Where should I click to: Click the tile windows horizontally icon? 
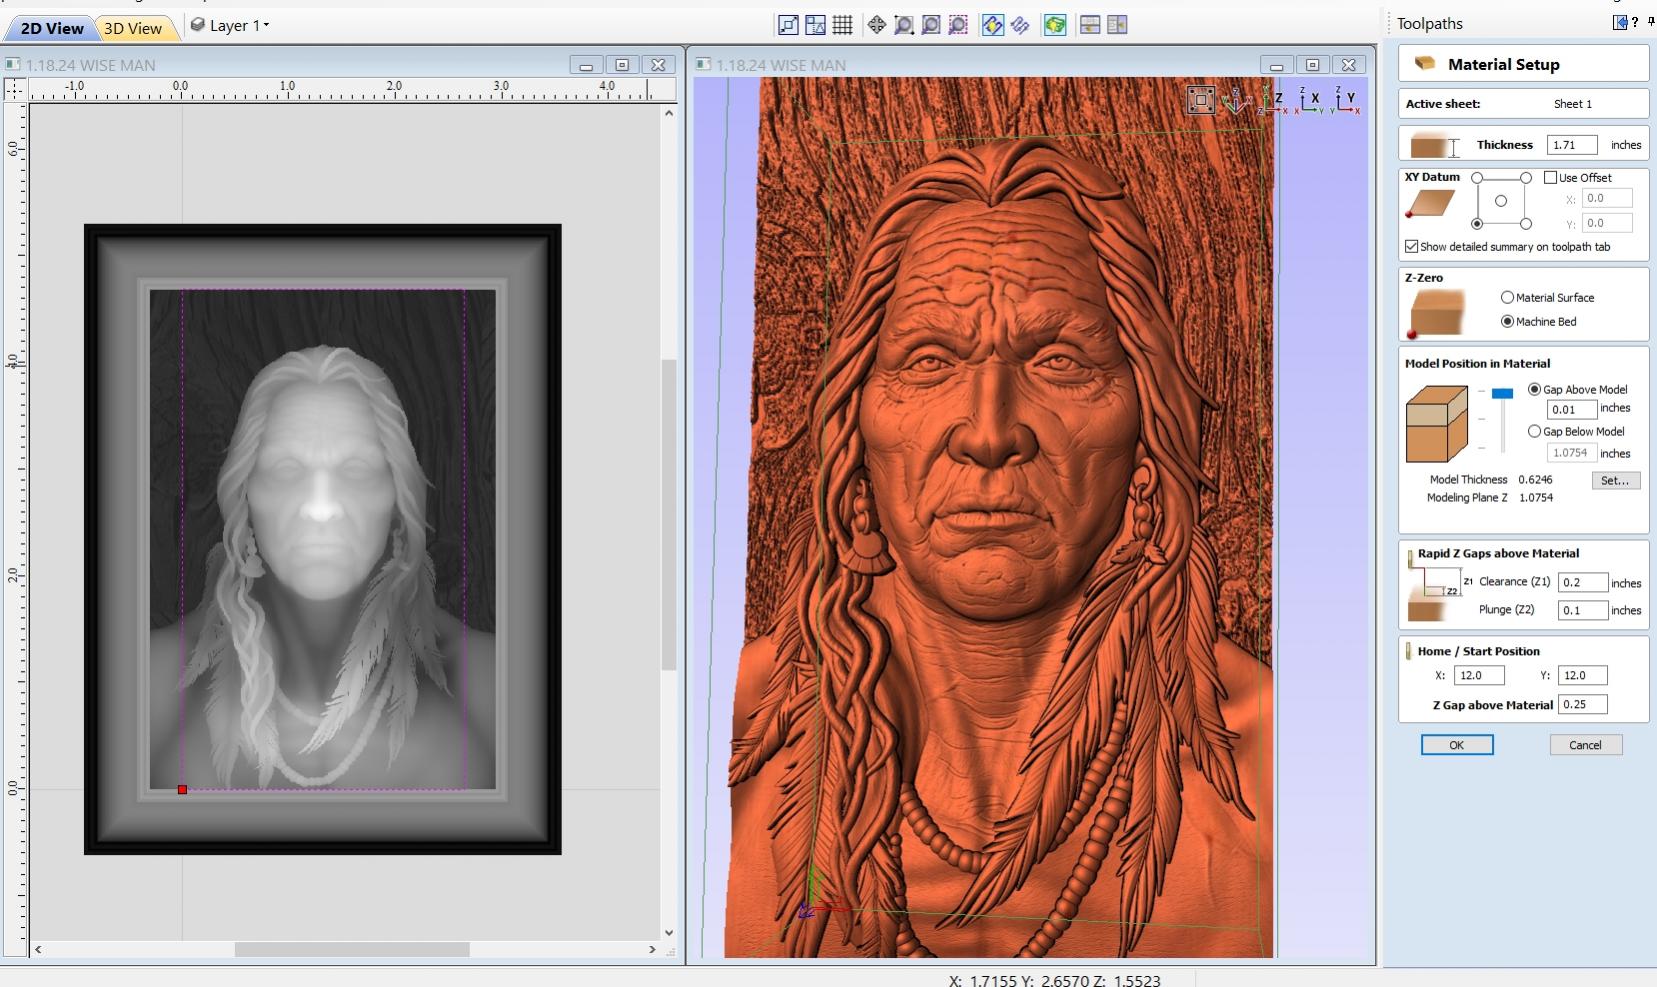point(1090,25)
